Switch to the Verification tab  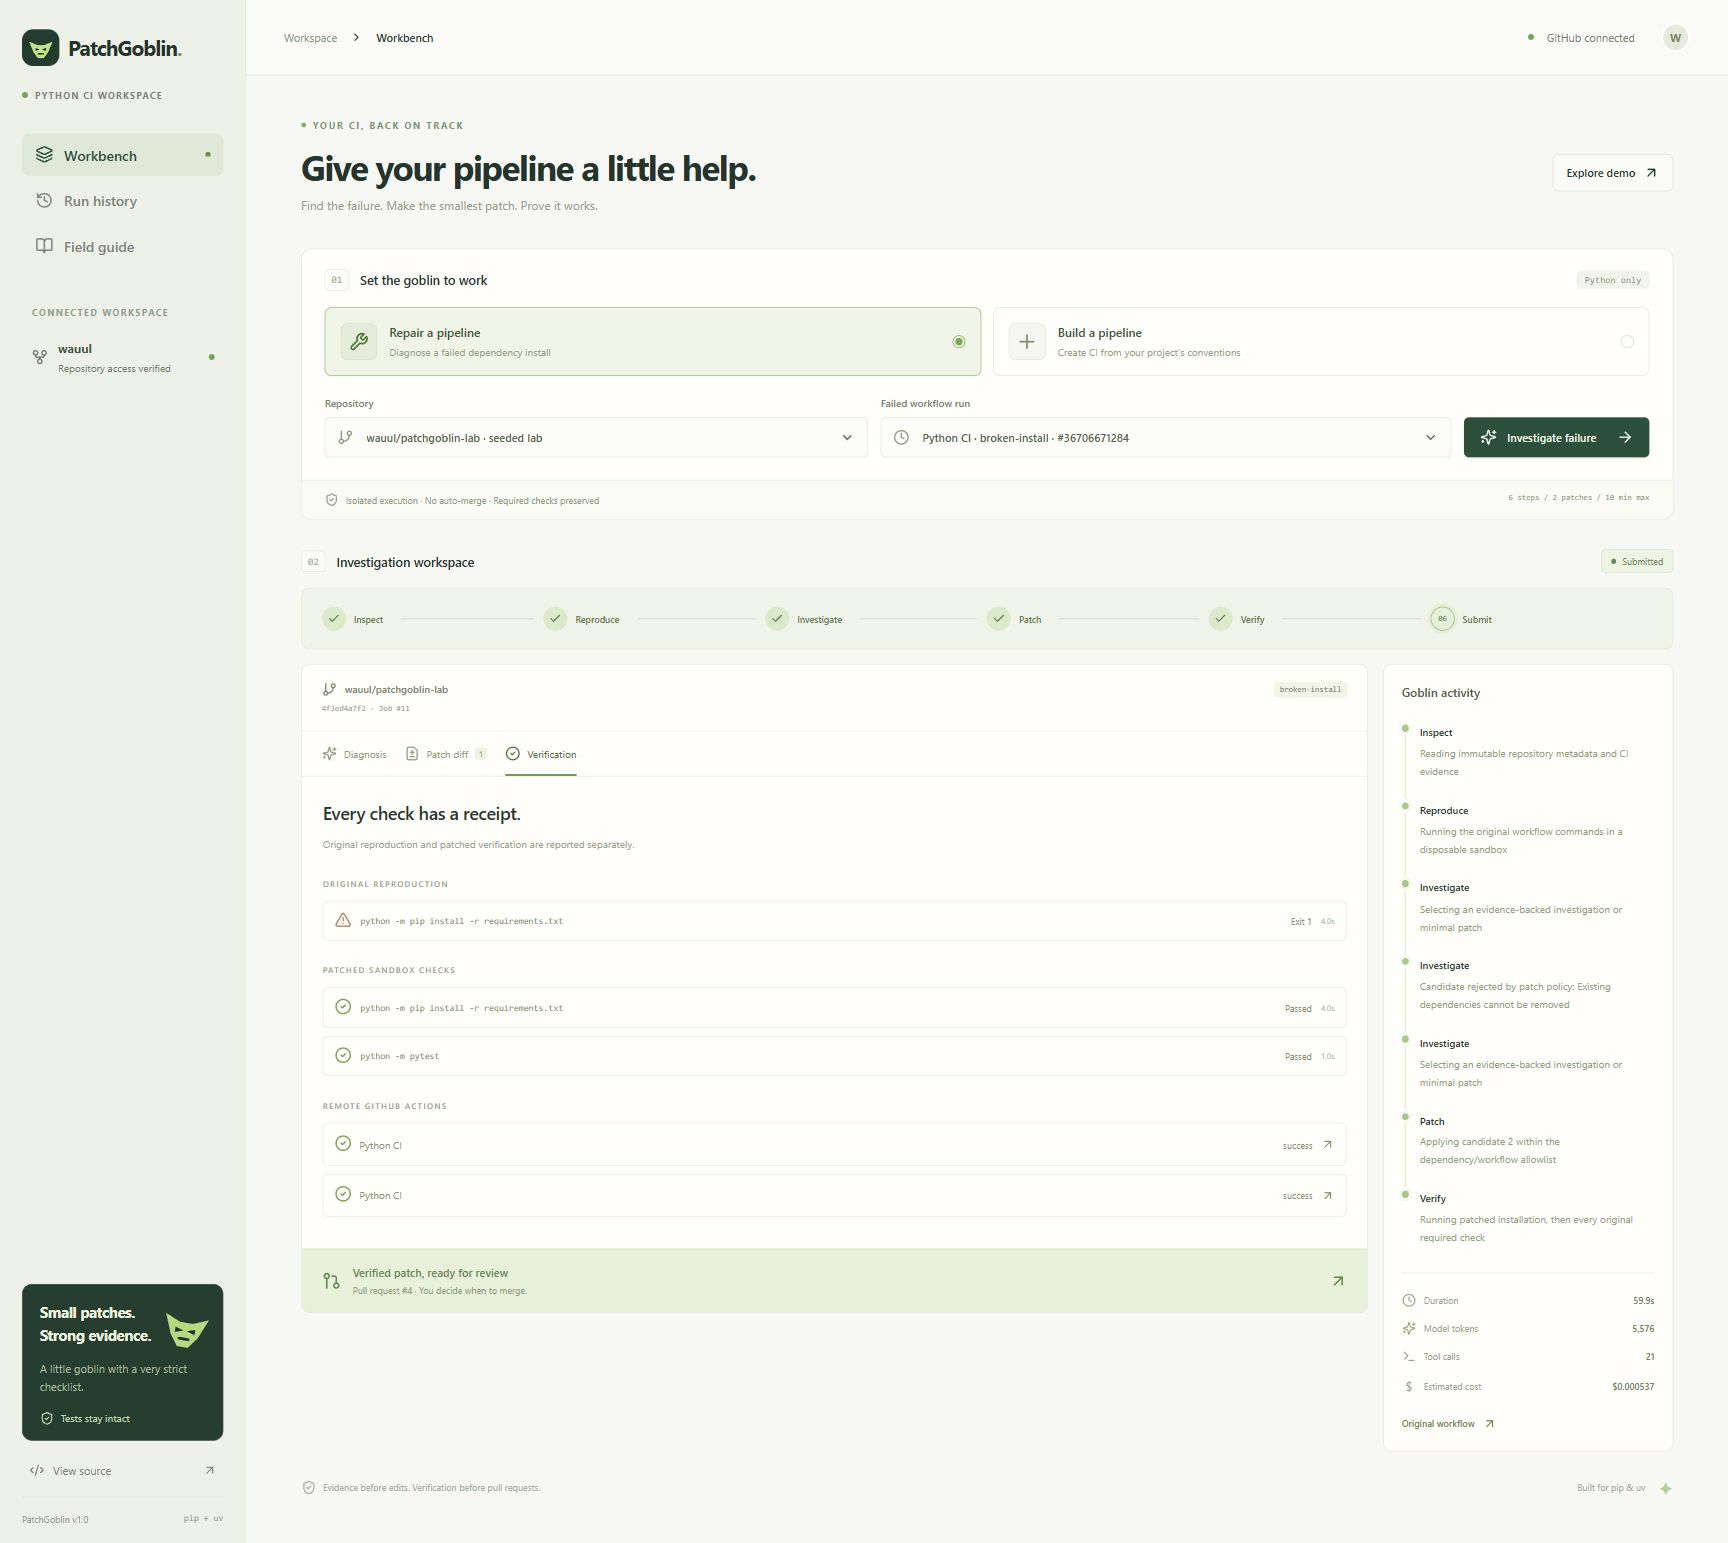tap(541, 754)
